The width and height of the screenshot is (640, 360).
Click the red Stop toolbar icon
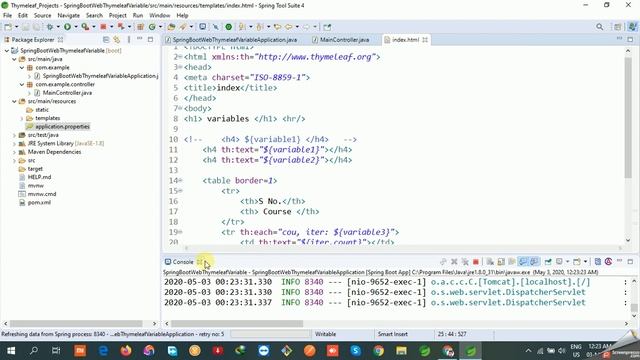coord(103,27)
